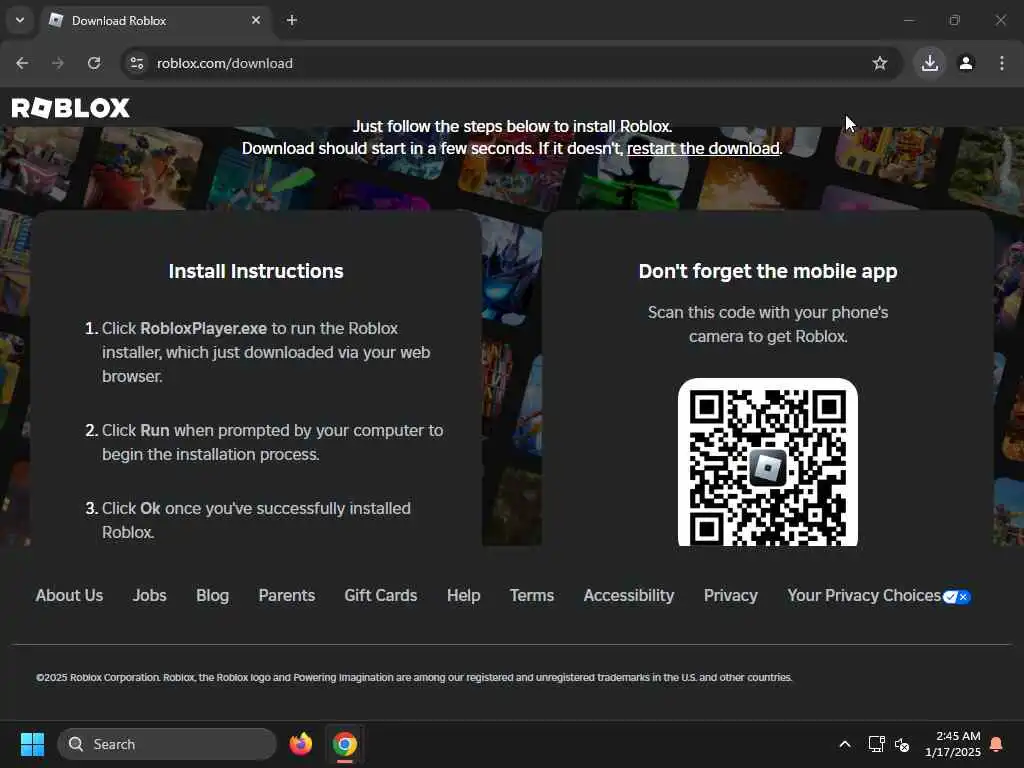Close the Download Roblox tab

coord(256,20)
